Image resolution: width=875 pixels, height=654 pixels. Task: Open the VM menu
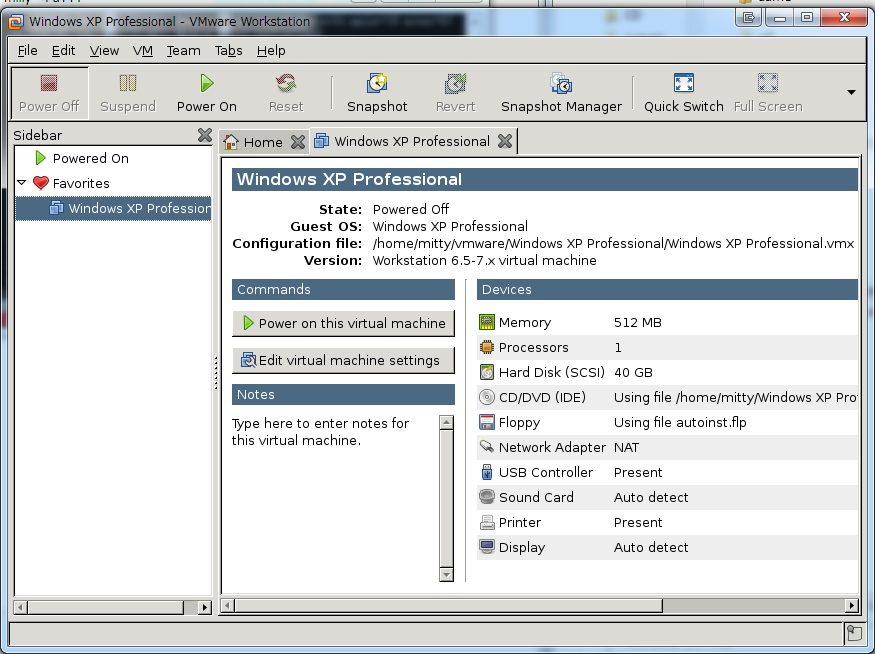tap(142, 51)
